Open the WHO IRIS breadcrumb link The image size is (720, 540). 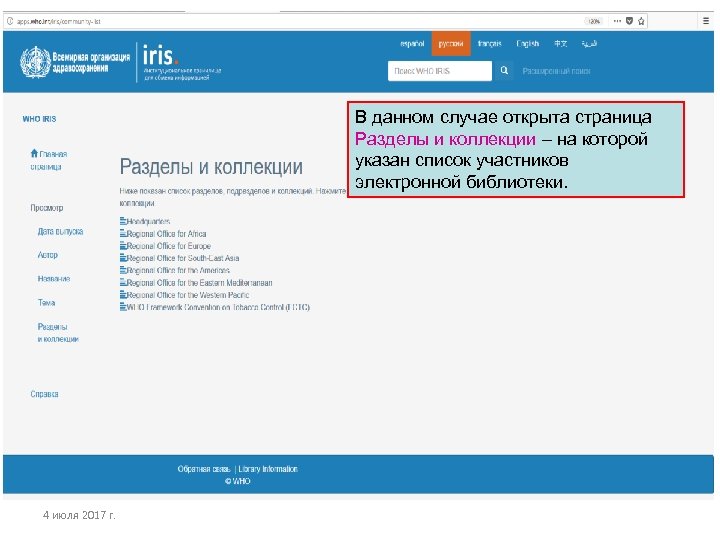coord(39,119)
